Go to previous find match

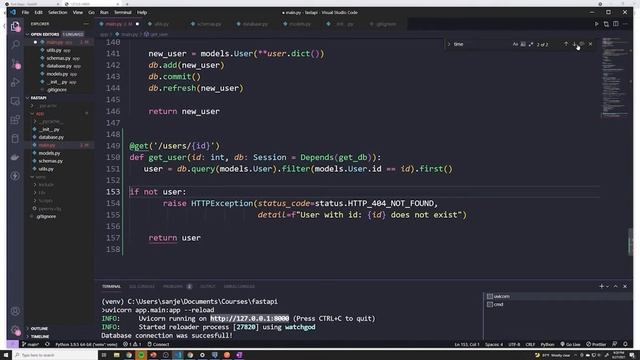click(x=566, y=44)
